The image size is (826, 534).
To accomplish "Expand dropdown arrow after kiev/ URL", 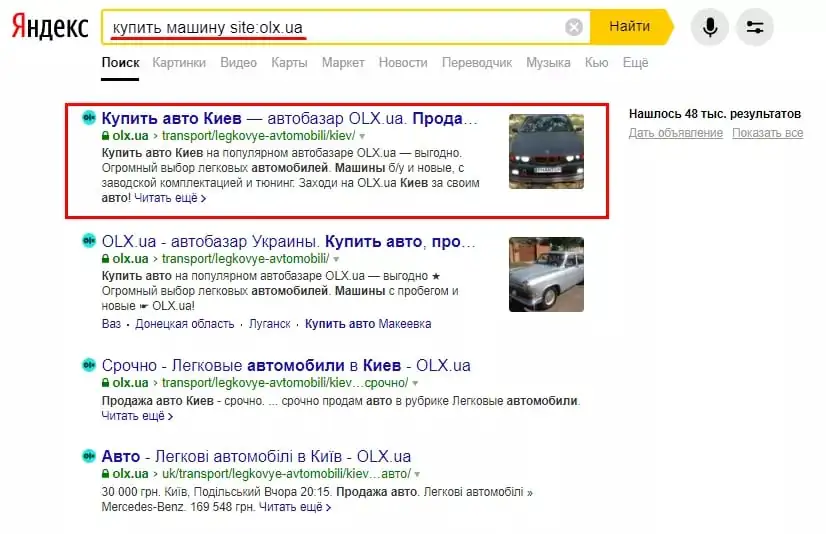I will tap(362, 136).
